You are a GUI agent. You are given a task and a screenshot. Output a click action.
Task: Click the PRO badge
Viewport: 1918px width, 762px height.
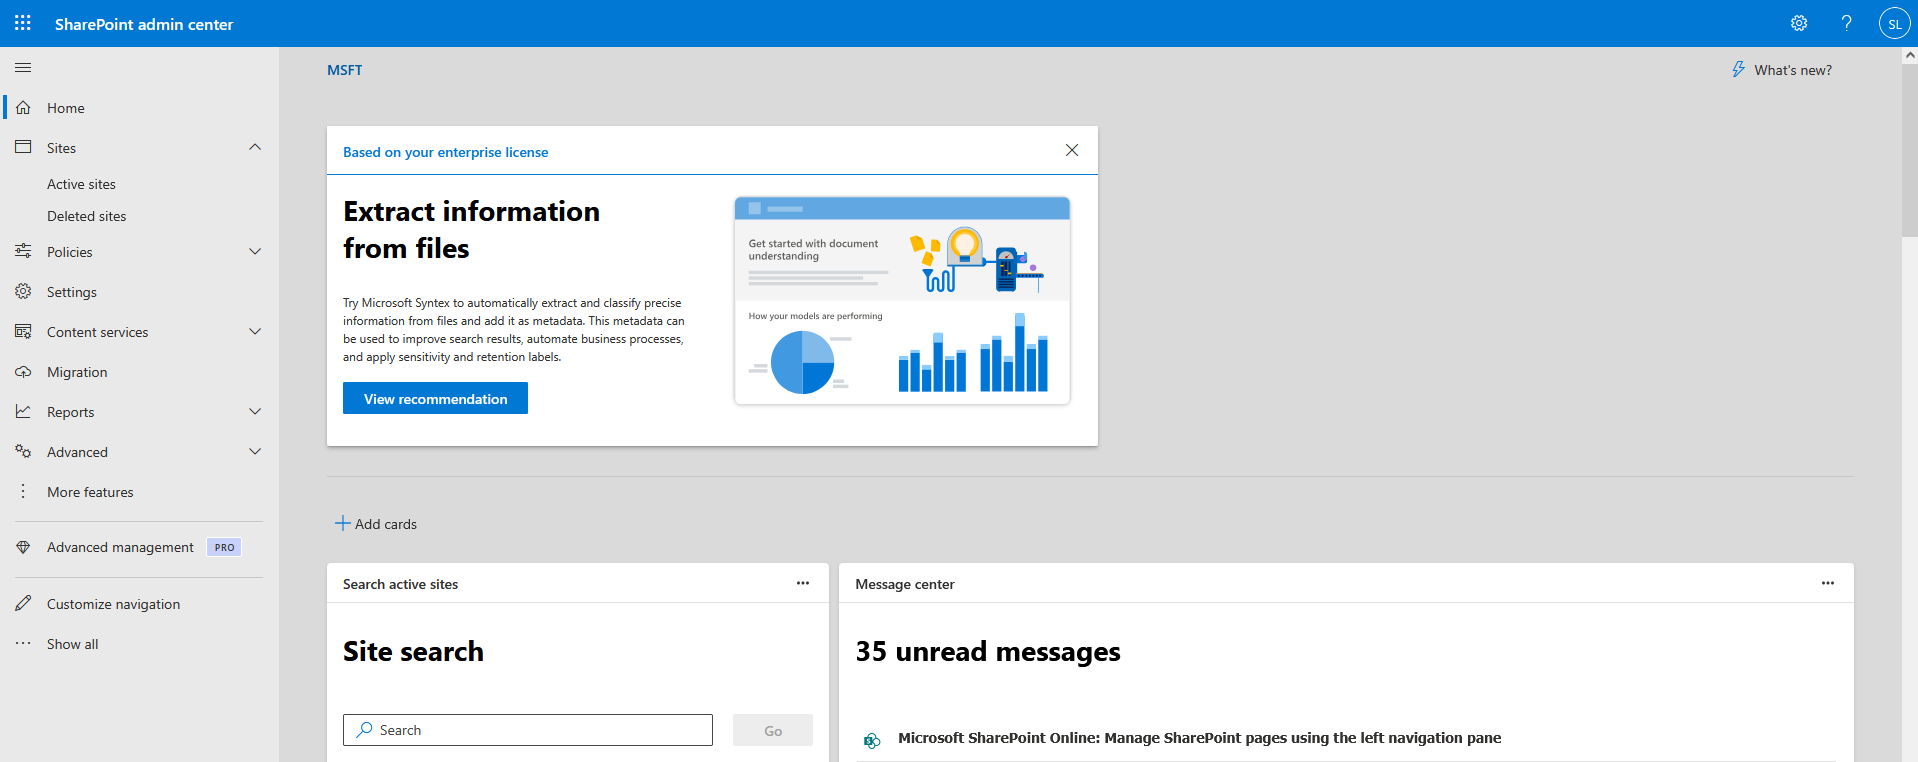[x=224, y=547]
